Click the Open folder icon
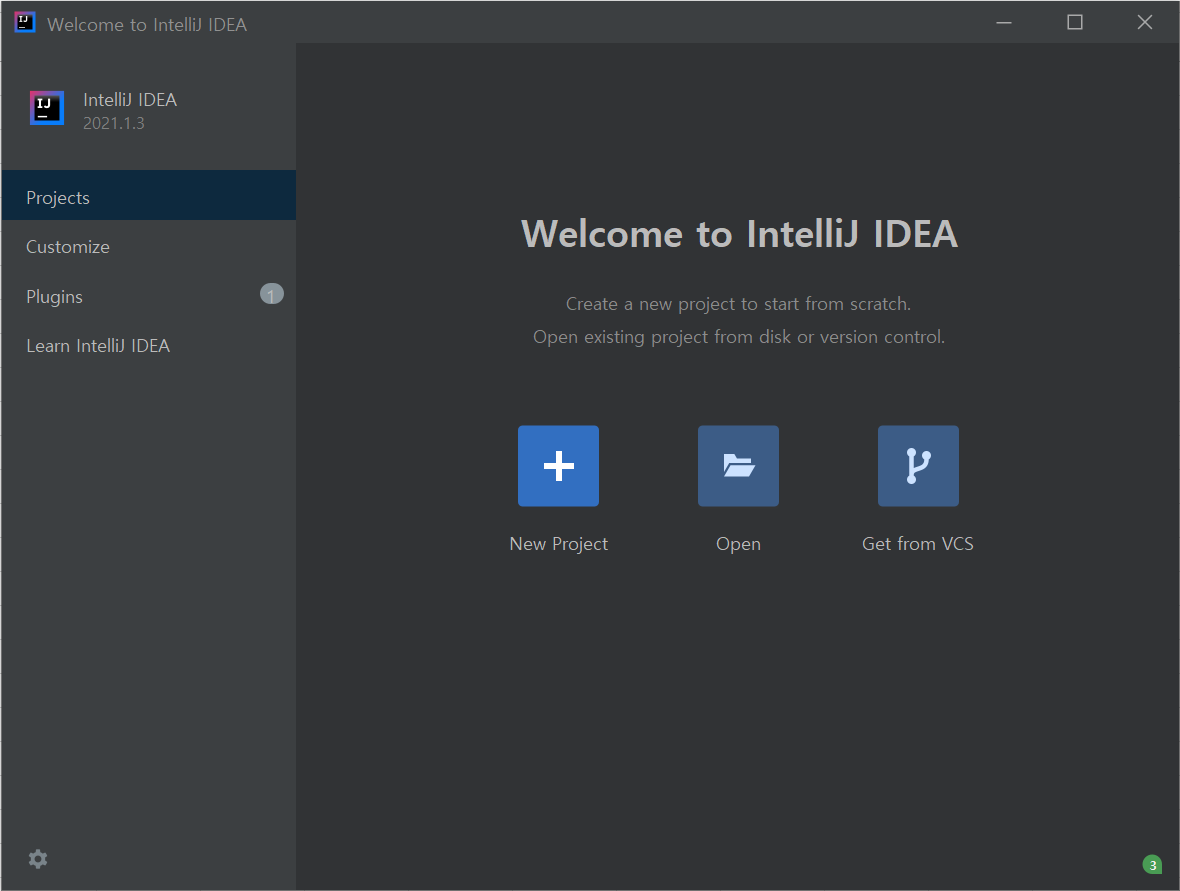Screen dimensions: 1180x891 click(738, 466)
